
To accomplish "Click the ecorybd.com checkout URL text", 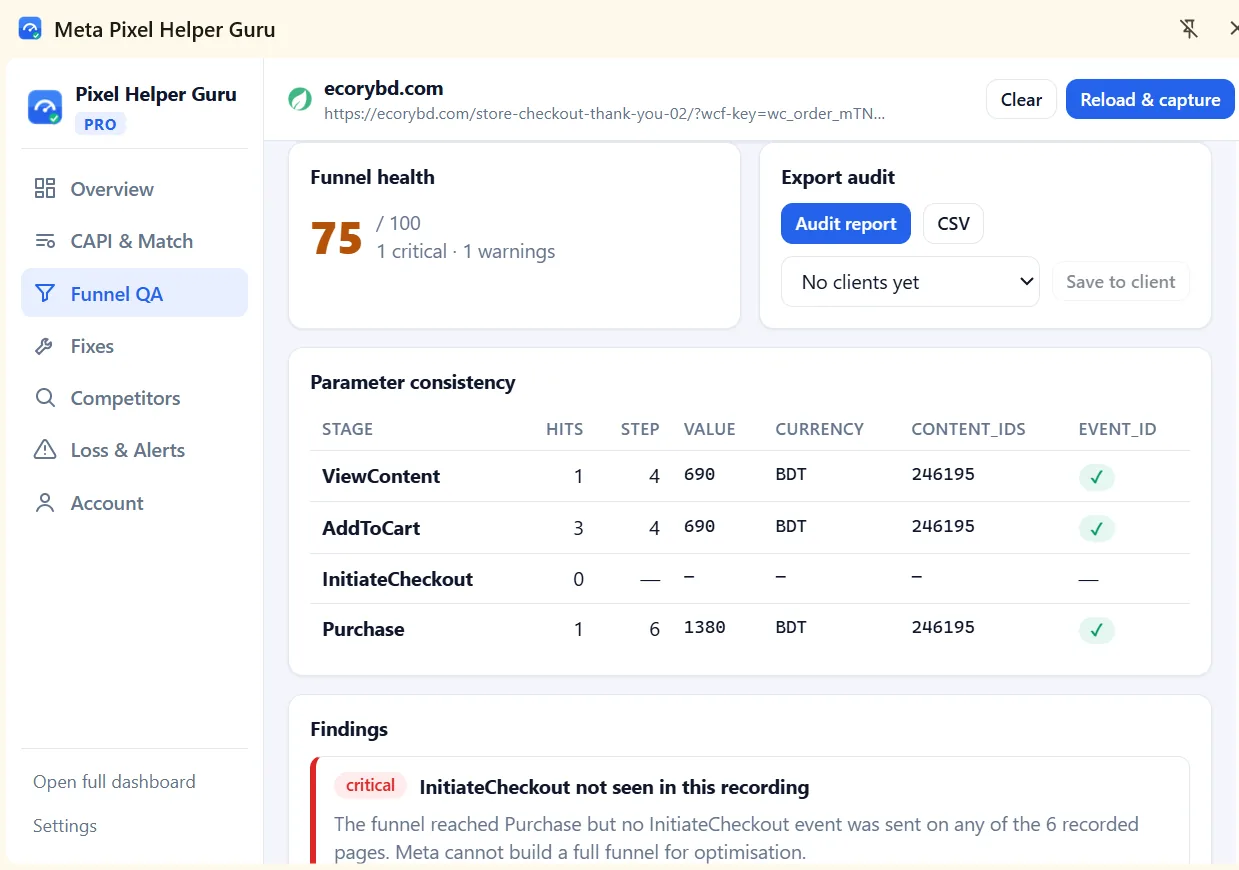I will tap(605, 114).
